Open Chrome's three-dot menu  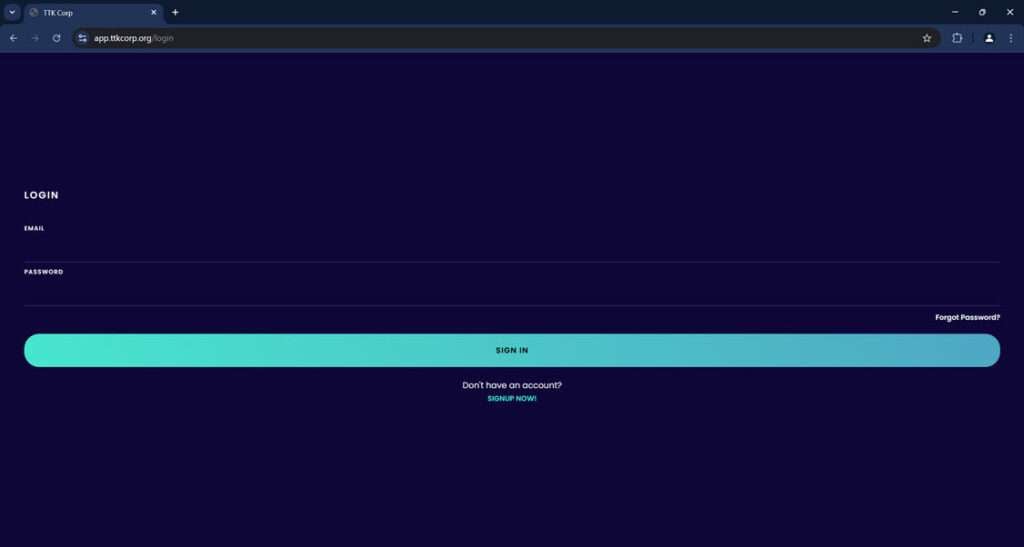1011,39
